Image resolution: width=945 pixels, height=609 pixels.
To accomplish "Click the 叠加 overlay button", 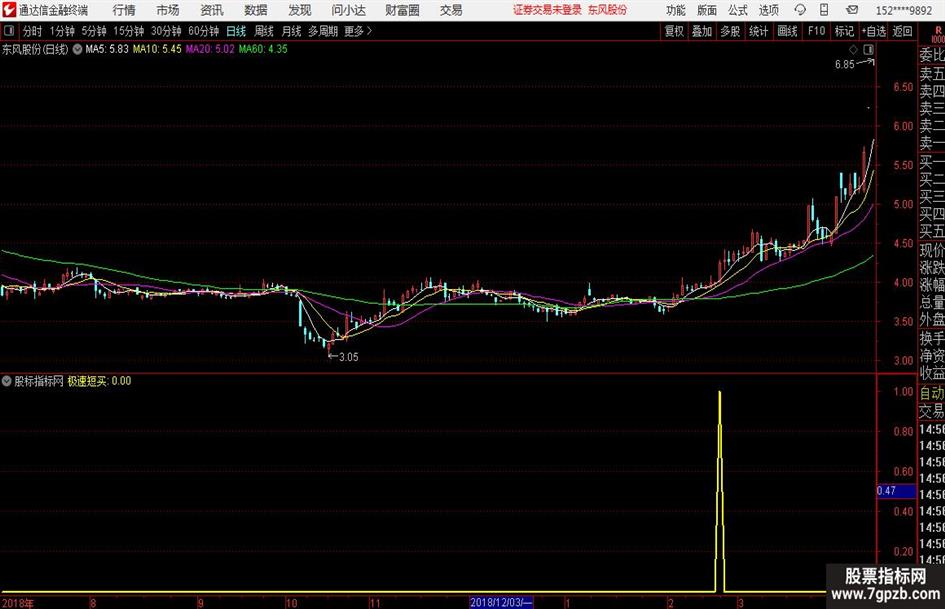I will (702, 31).
